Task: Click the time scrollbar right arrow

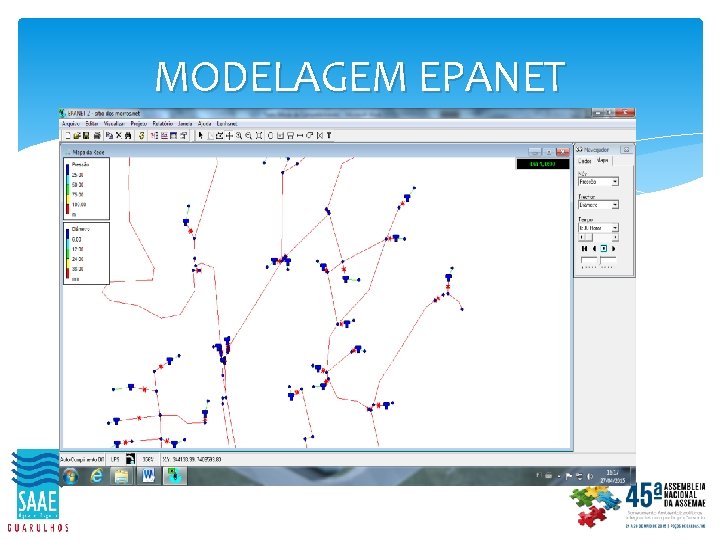Action: 615,237
